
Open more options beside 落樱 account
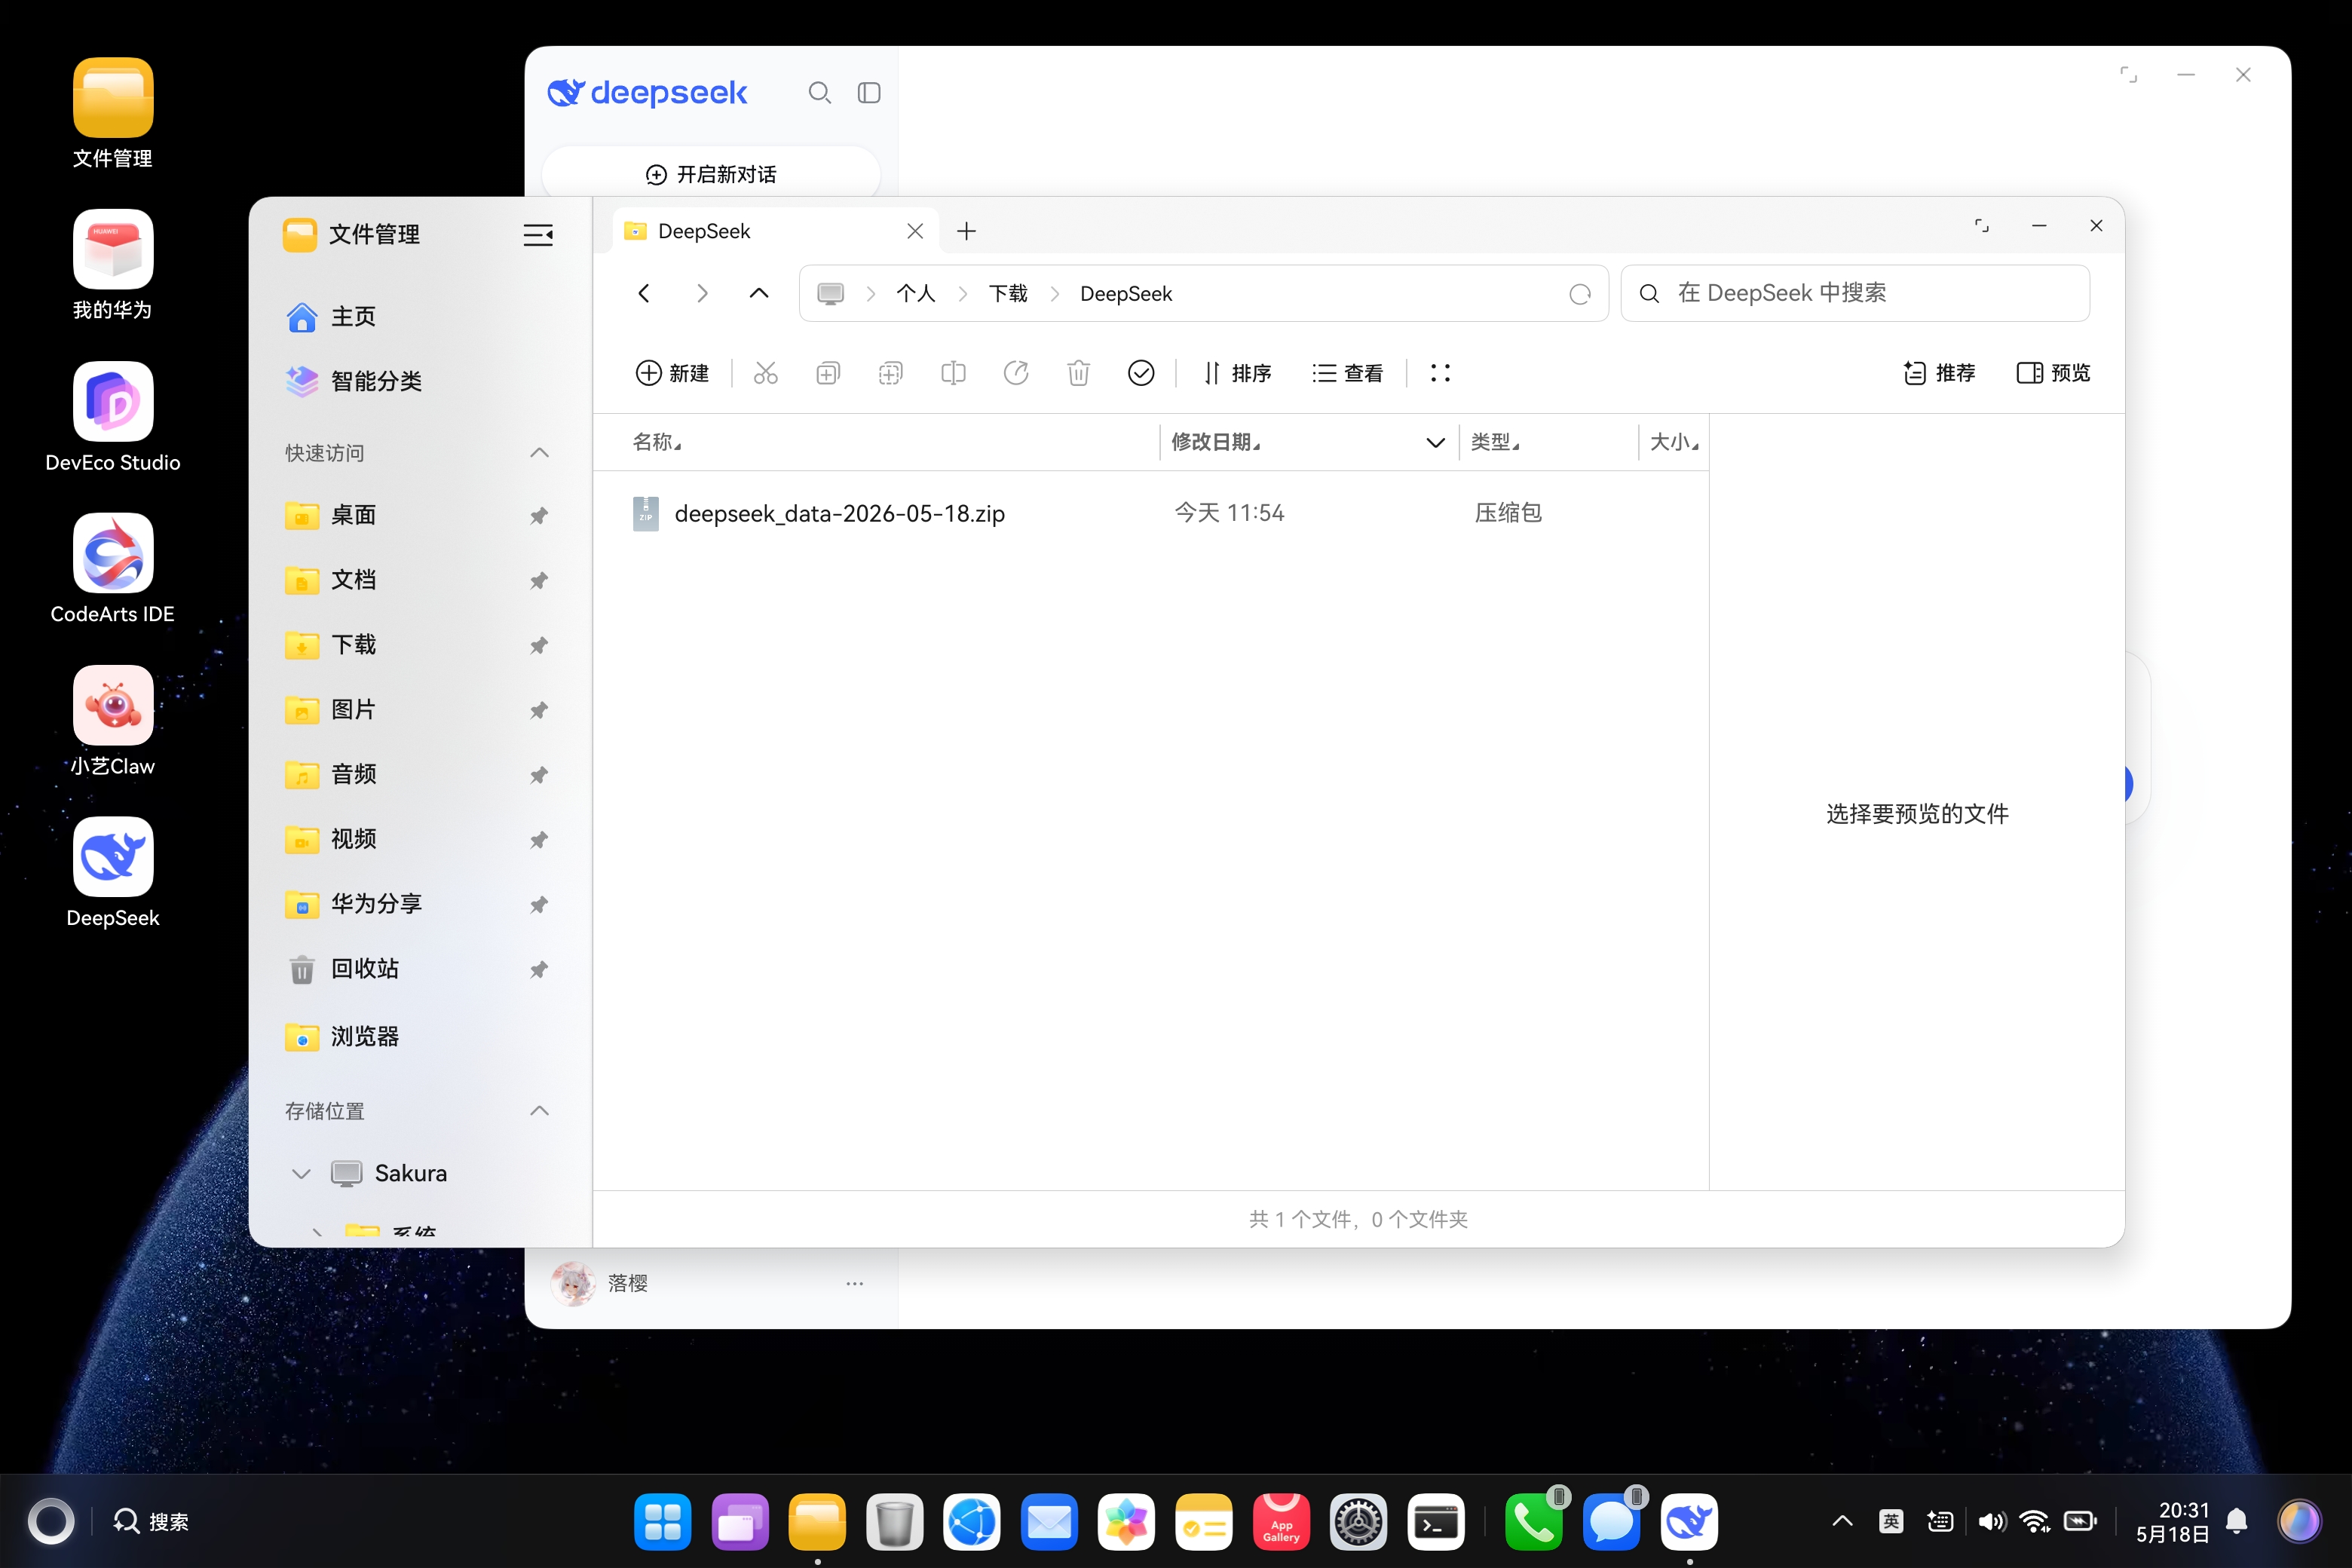[x=855, y=1283]
